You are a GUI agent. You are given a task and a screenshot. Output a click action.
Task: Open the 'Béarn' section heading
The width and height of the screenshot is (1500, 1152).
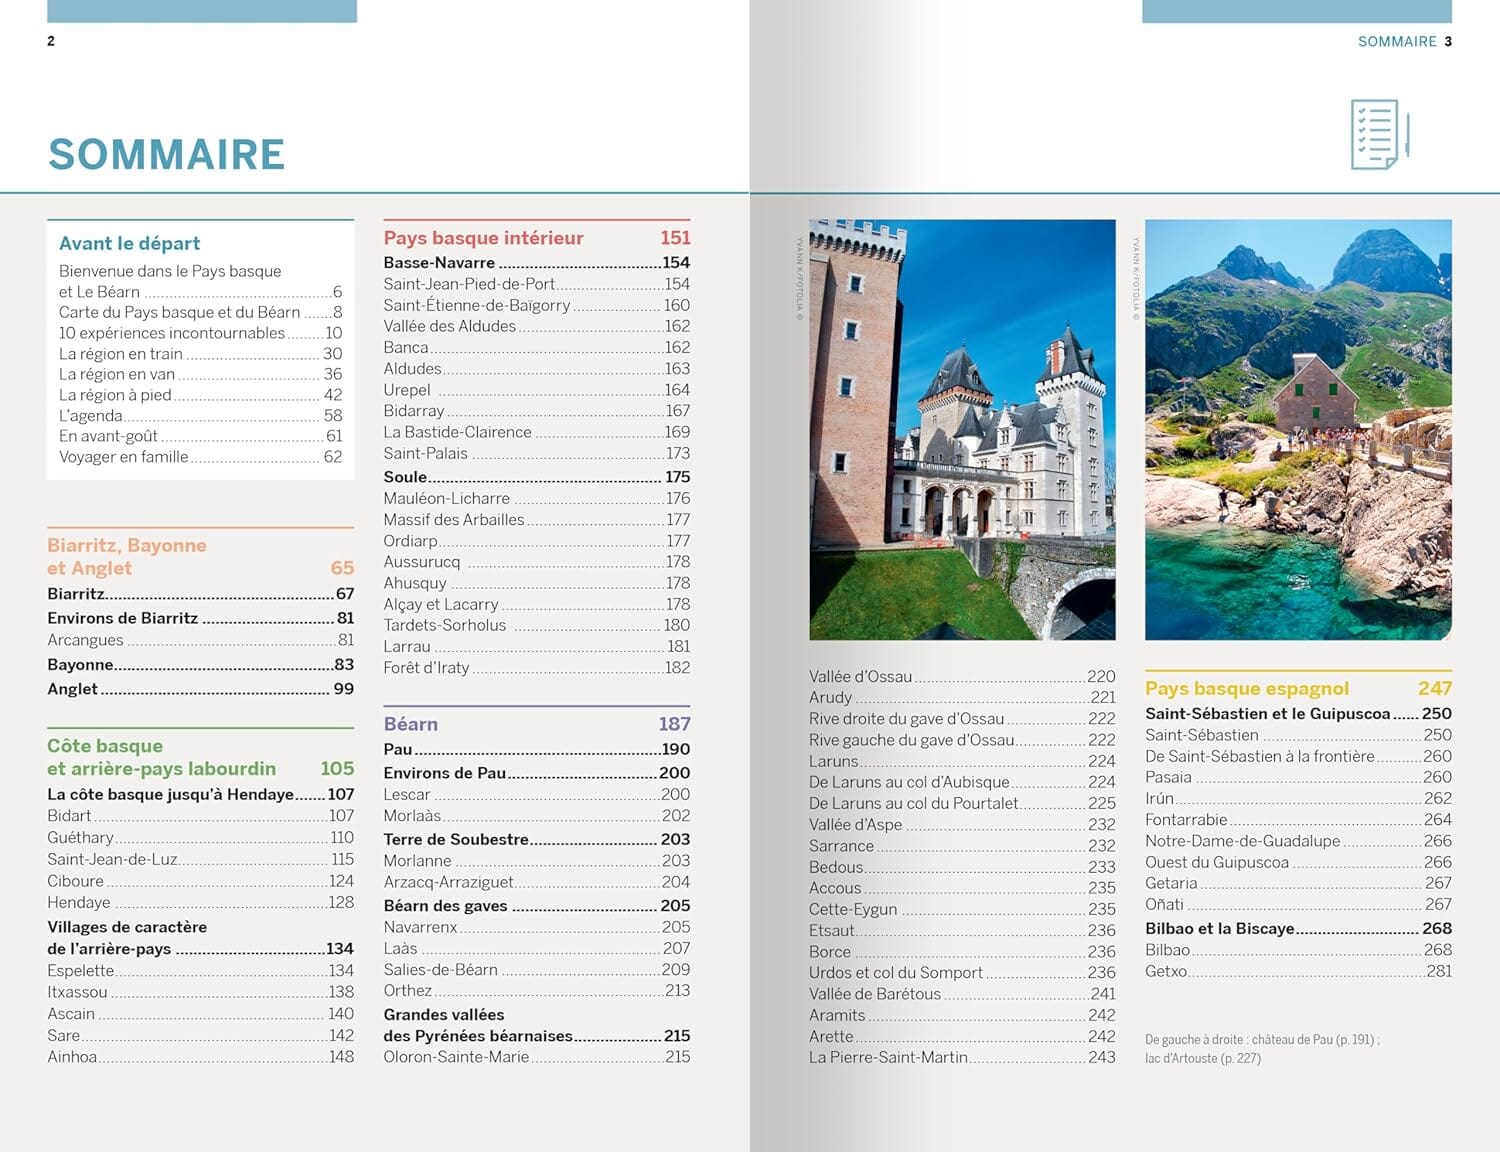[411, 723]
